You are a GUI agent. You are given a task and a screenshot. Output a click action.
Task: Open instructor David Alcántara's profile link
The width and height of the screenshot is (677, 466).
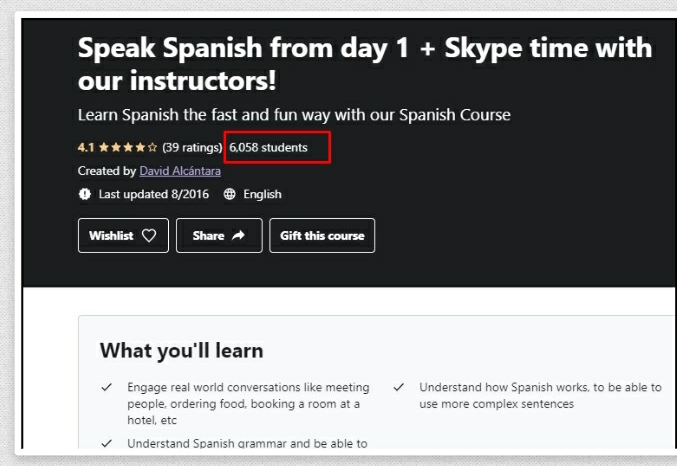click(180, 171)
